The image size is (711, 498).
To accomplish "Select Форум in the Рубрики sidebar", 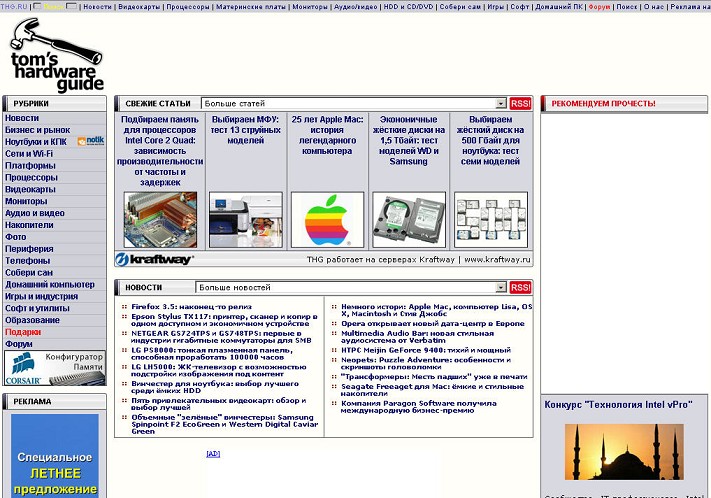I will [x=19, y=344].
